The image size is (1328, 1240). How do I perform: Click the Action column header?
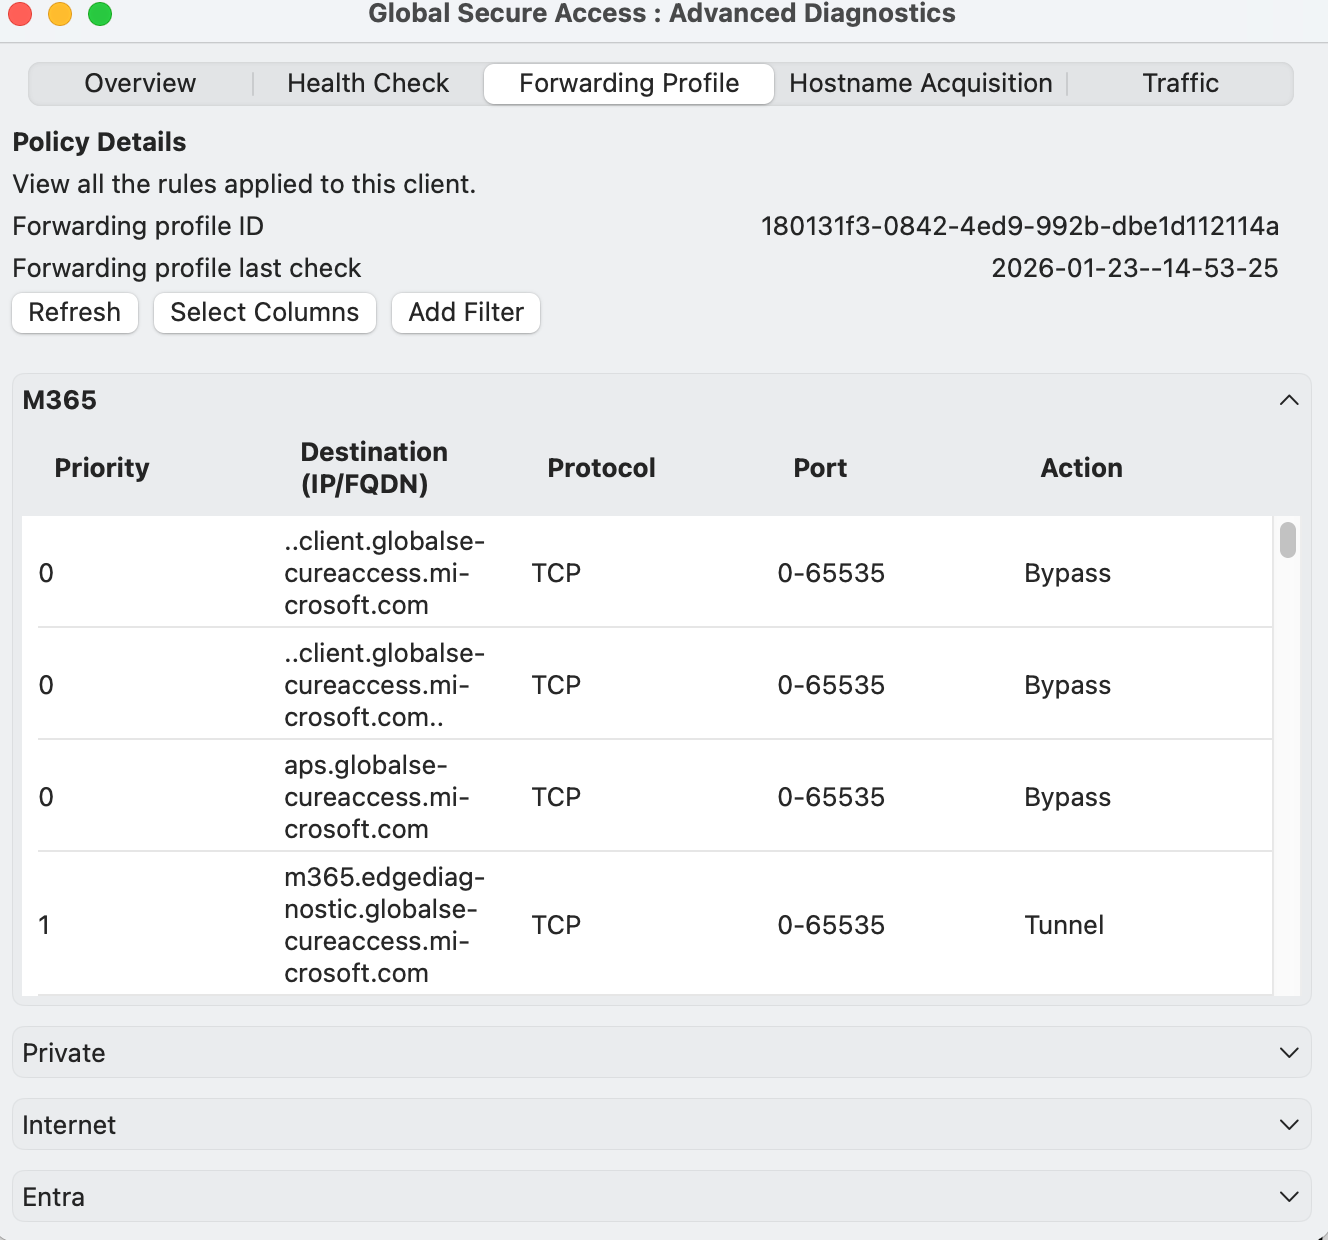coord(1081,468)
